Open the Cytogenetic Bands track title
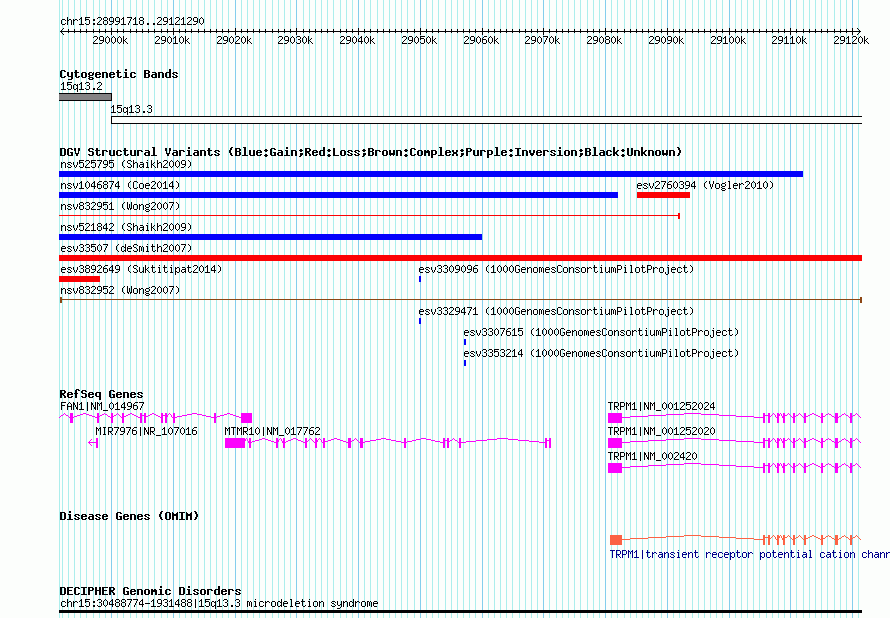The width and height of the screenshot is (890, 618). 119,74
